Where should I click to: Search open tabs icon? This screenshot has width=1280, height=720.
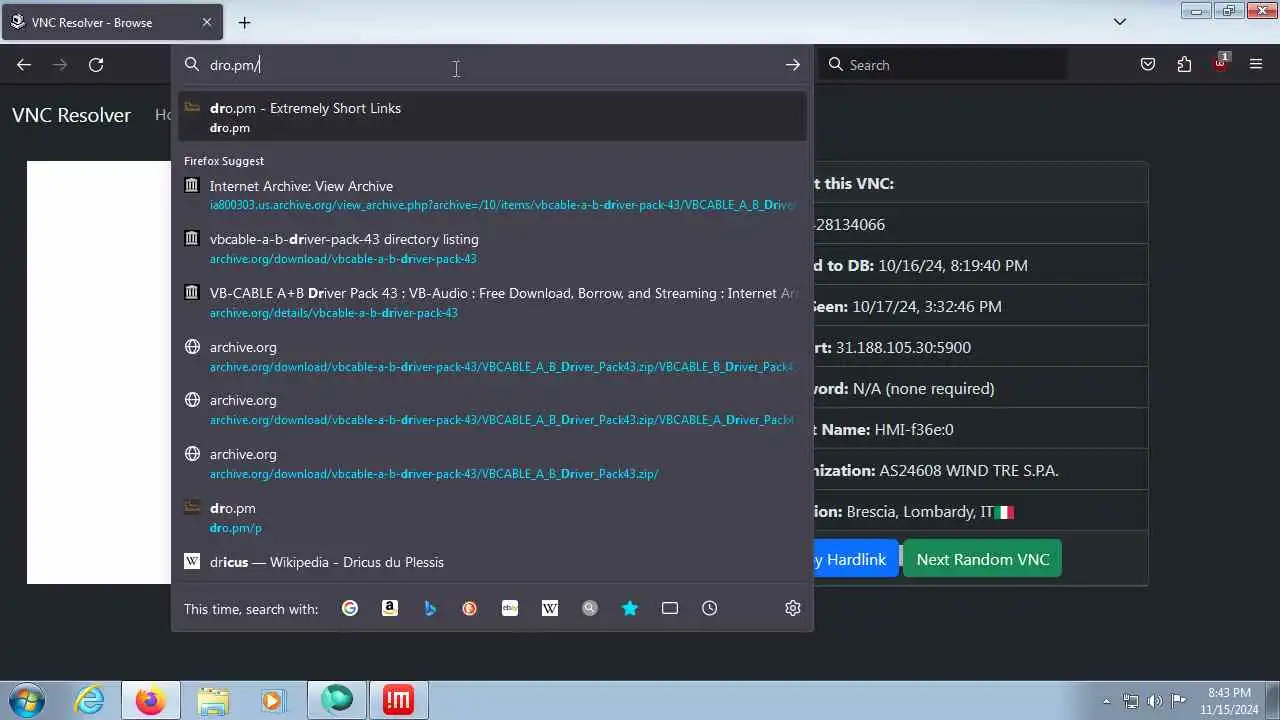tap(670, 608)
